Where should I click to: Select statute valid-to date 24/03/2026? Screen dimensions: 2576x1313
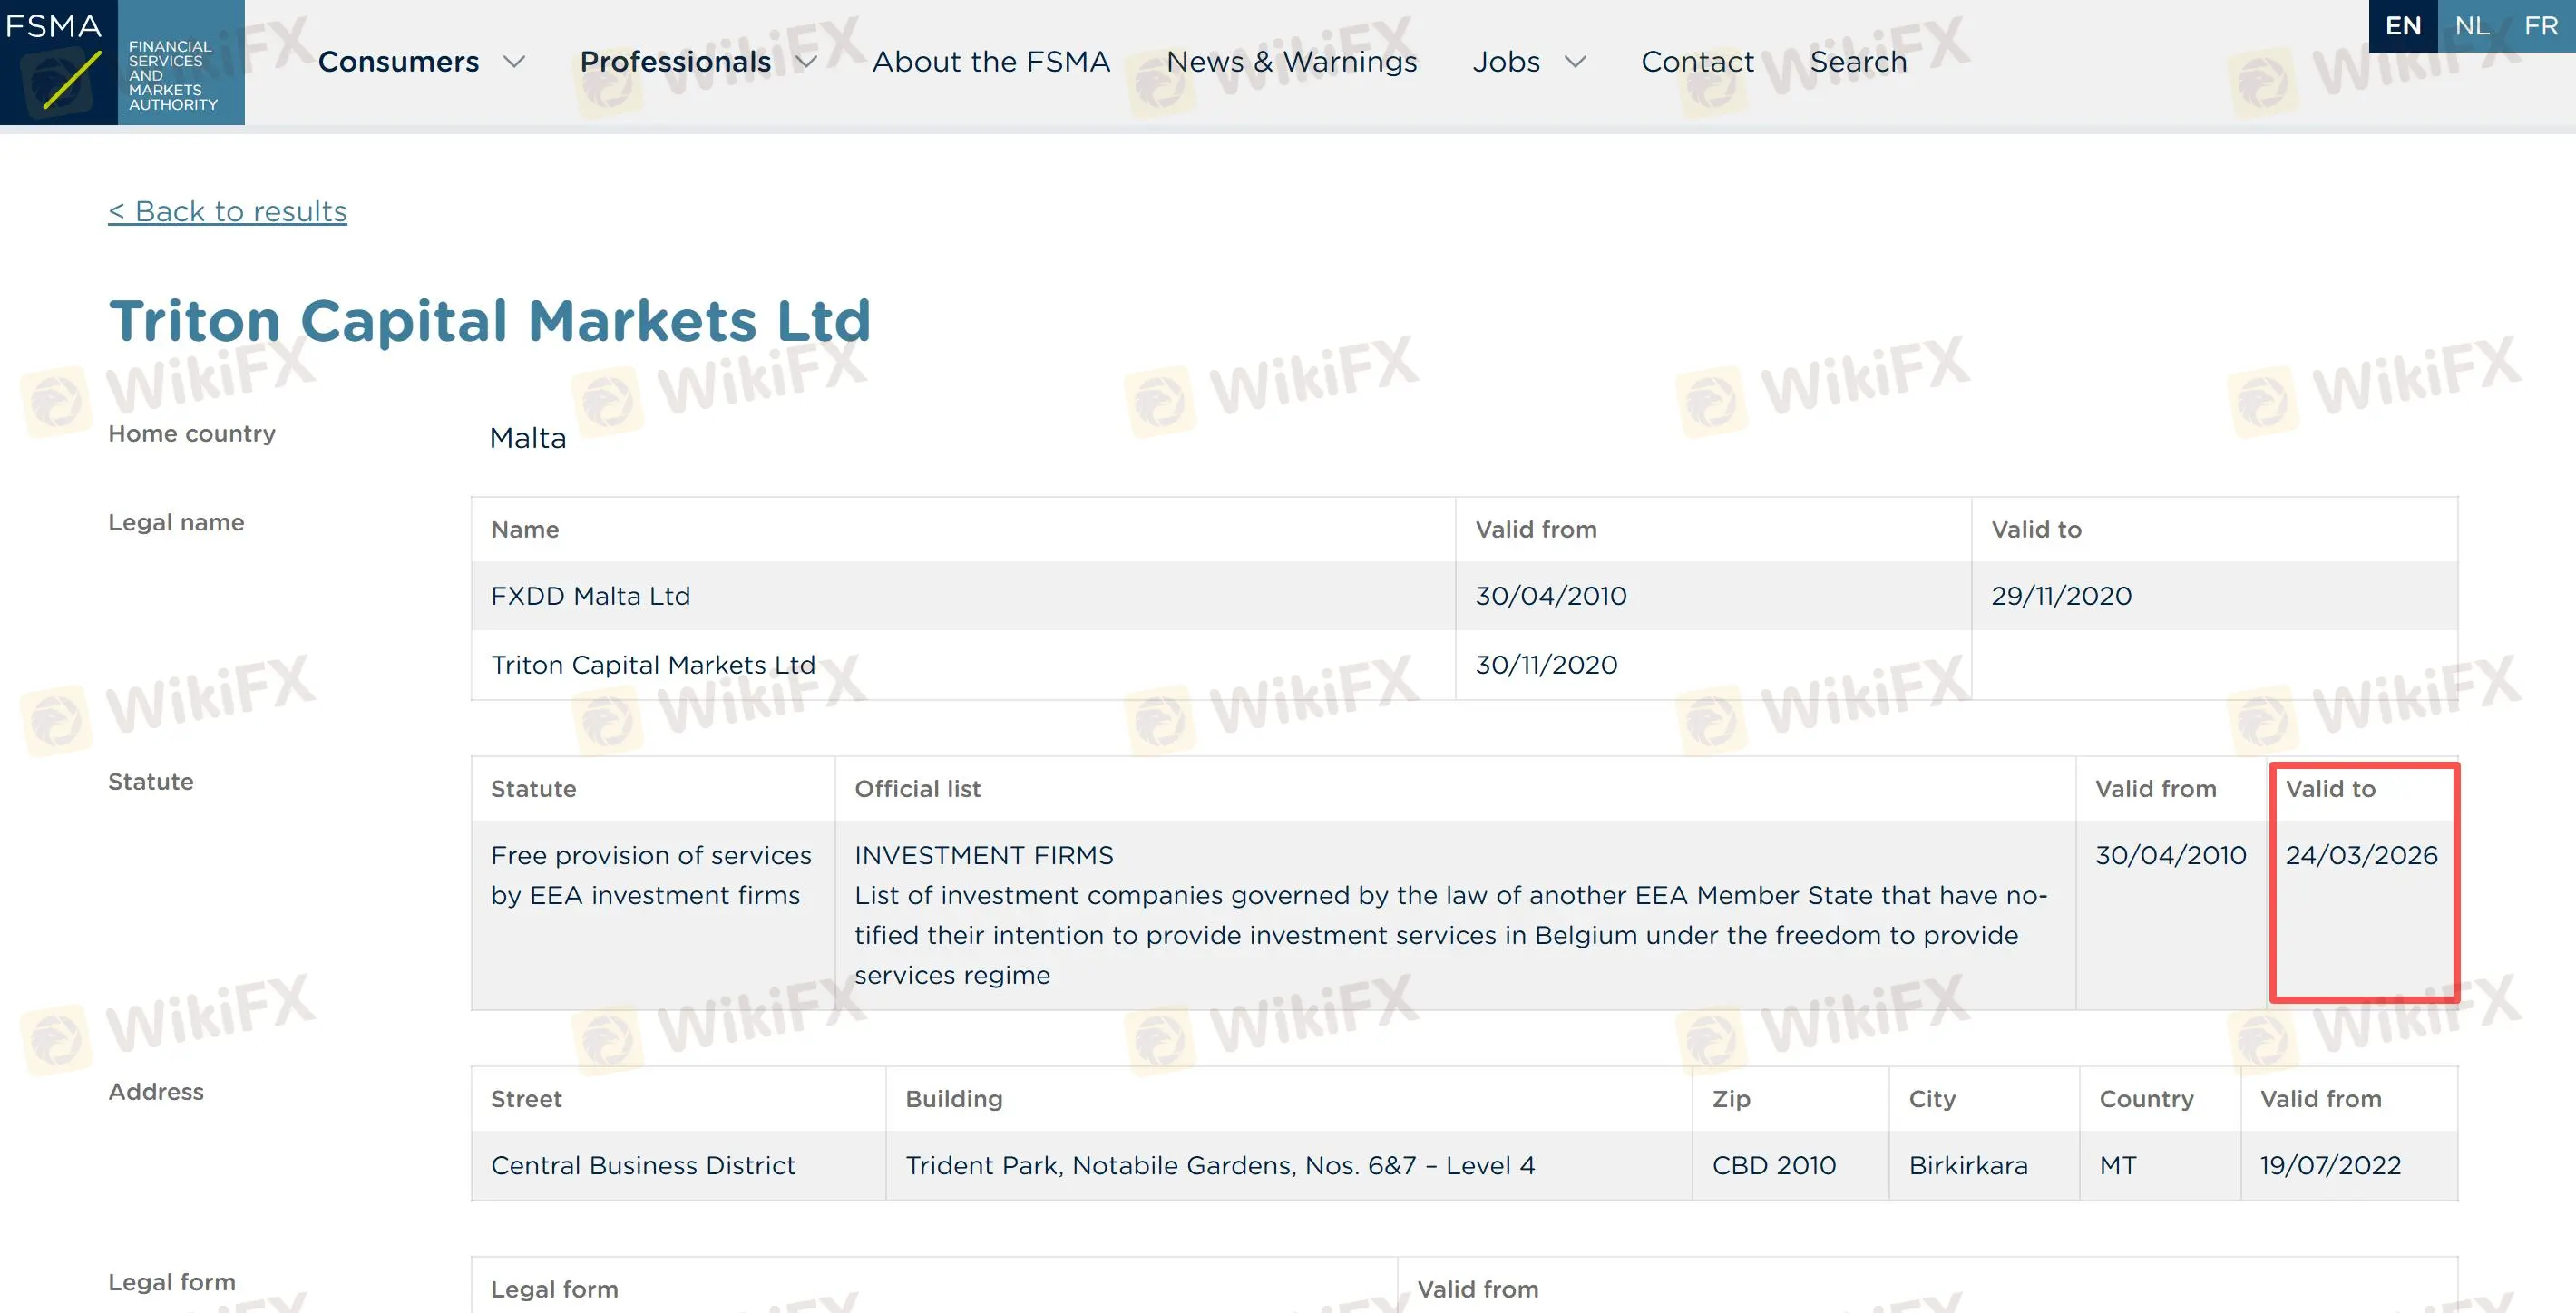pyautogui.click(x=2362, y=855)
